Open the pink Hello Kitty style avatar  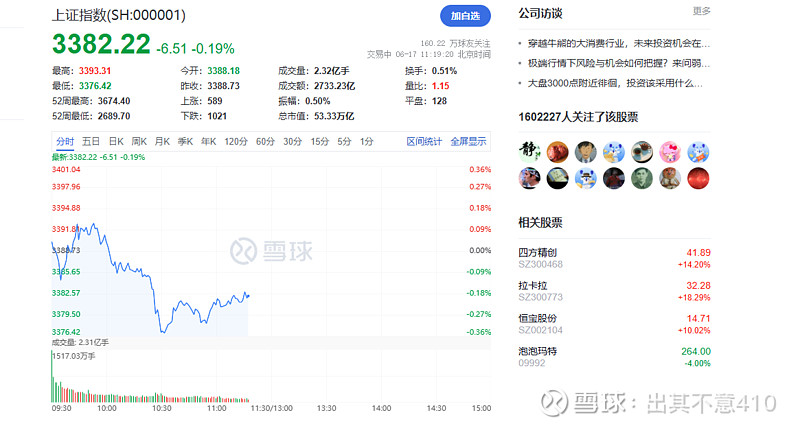click(x=670, y=152)
